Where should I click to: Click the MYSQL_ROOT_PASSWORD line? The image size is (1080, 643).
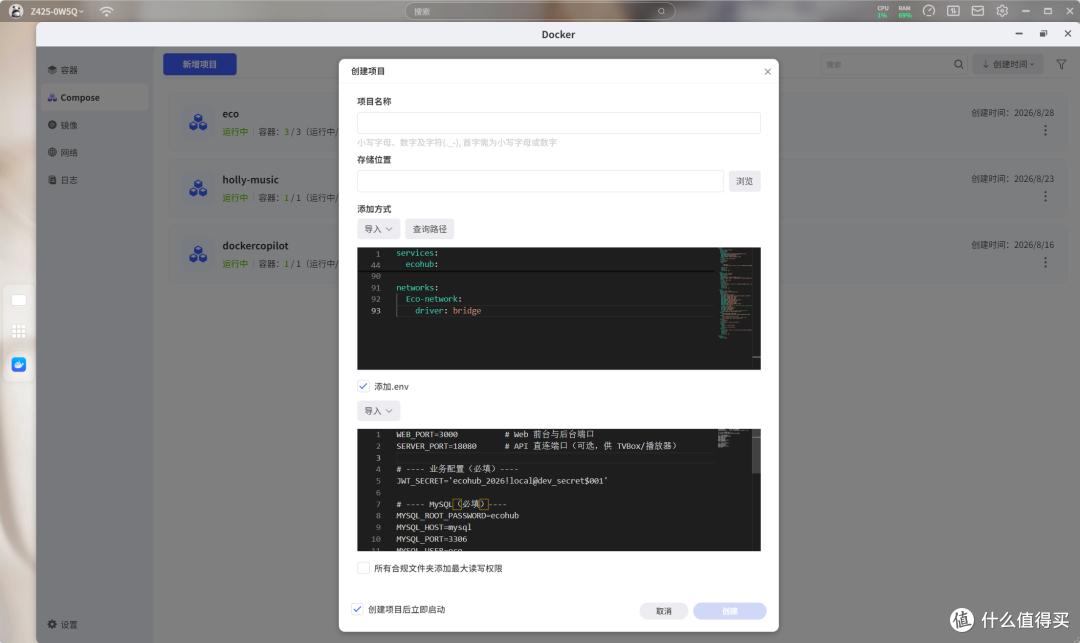pyautogui.click(x=457, y=516)
